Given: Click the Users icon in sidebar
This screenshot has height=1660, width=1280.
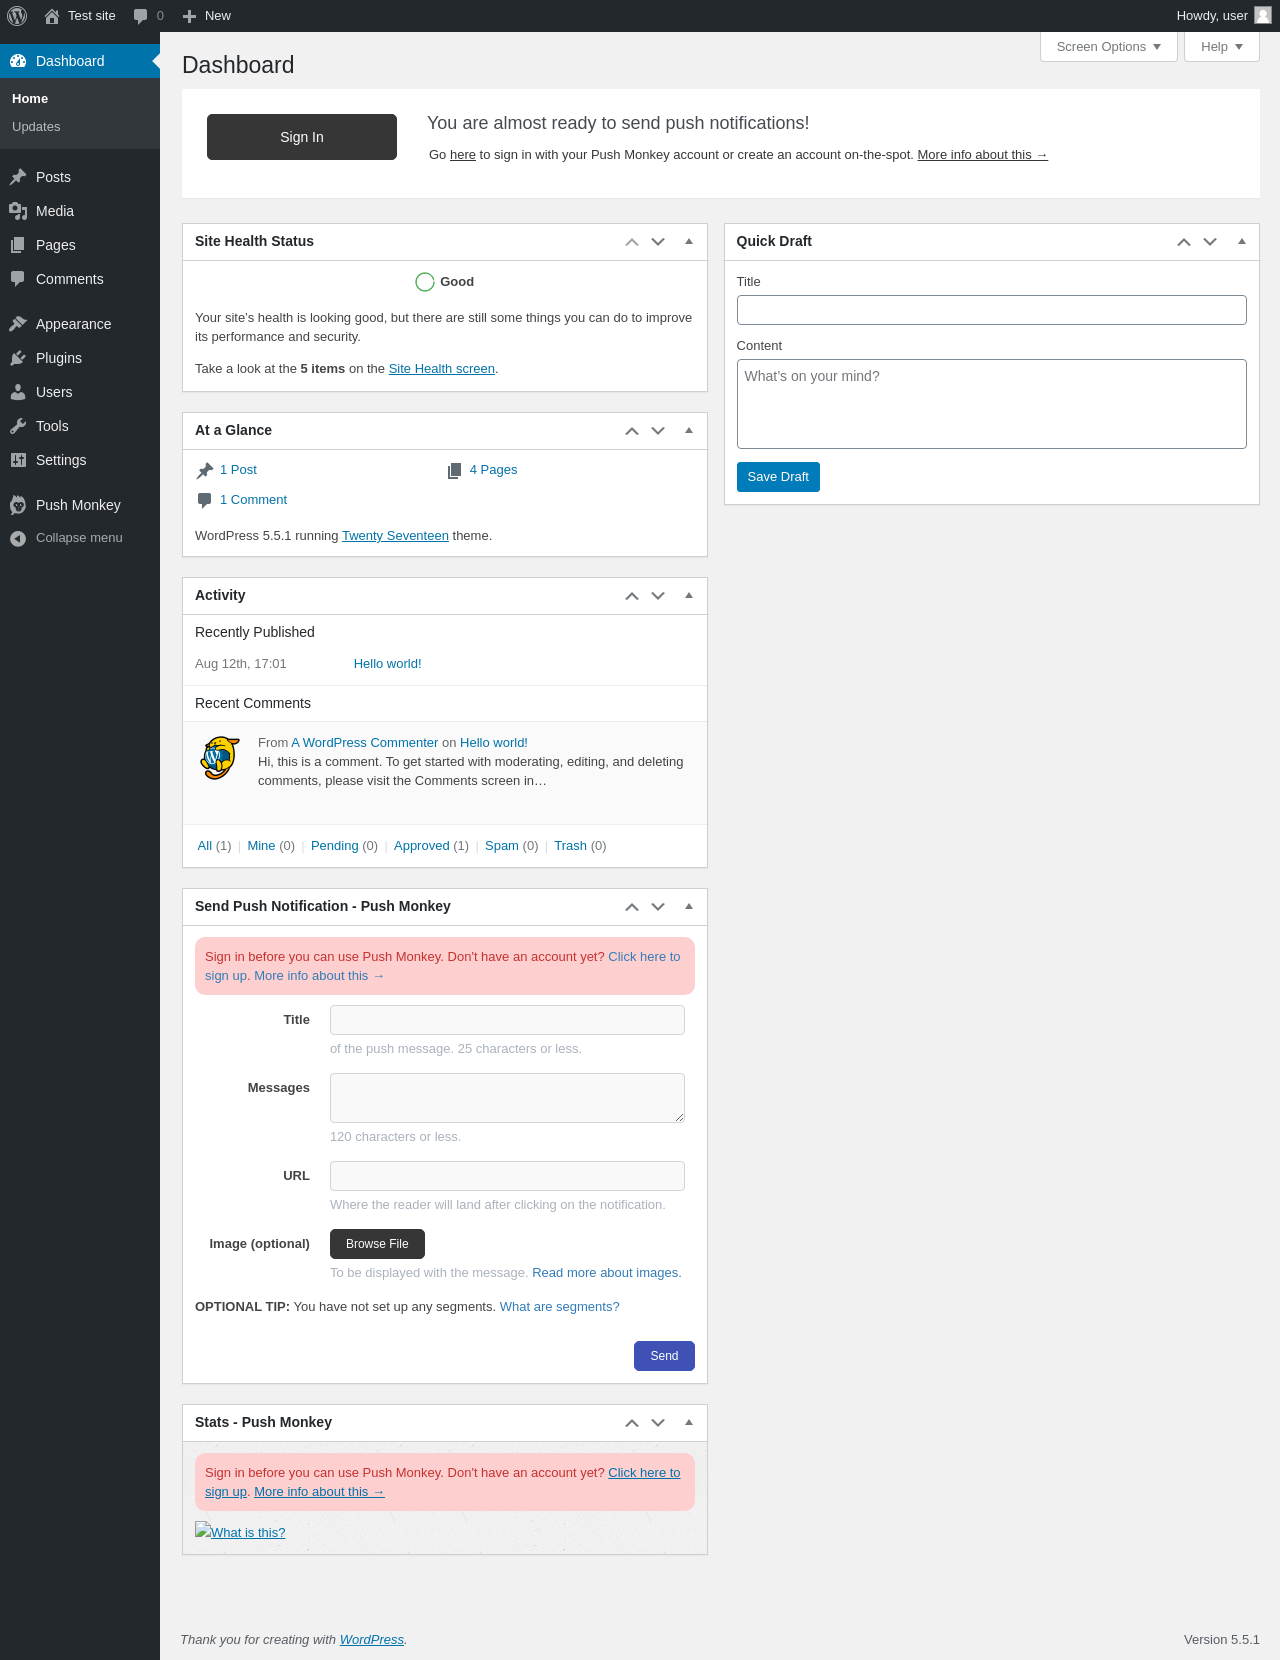Looking at the screenshot, I should (x=18, y=392).
